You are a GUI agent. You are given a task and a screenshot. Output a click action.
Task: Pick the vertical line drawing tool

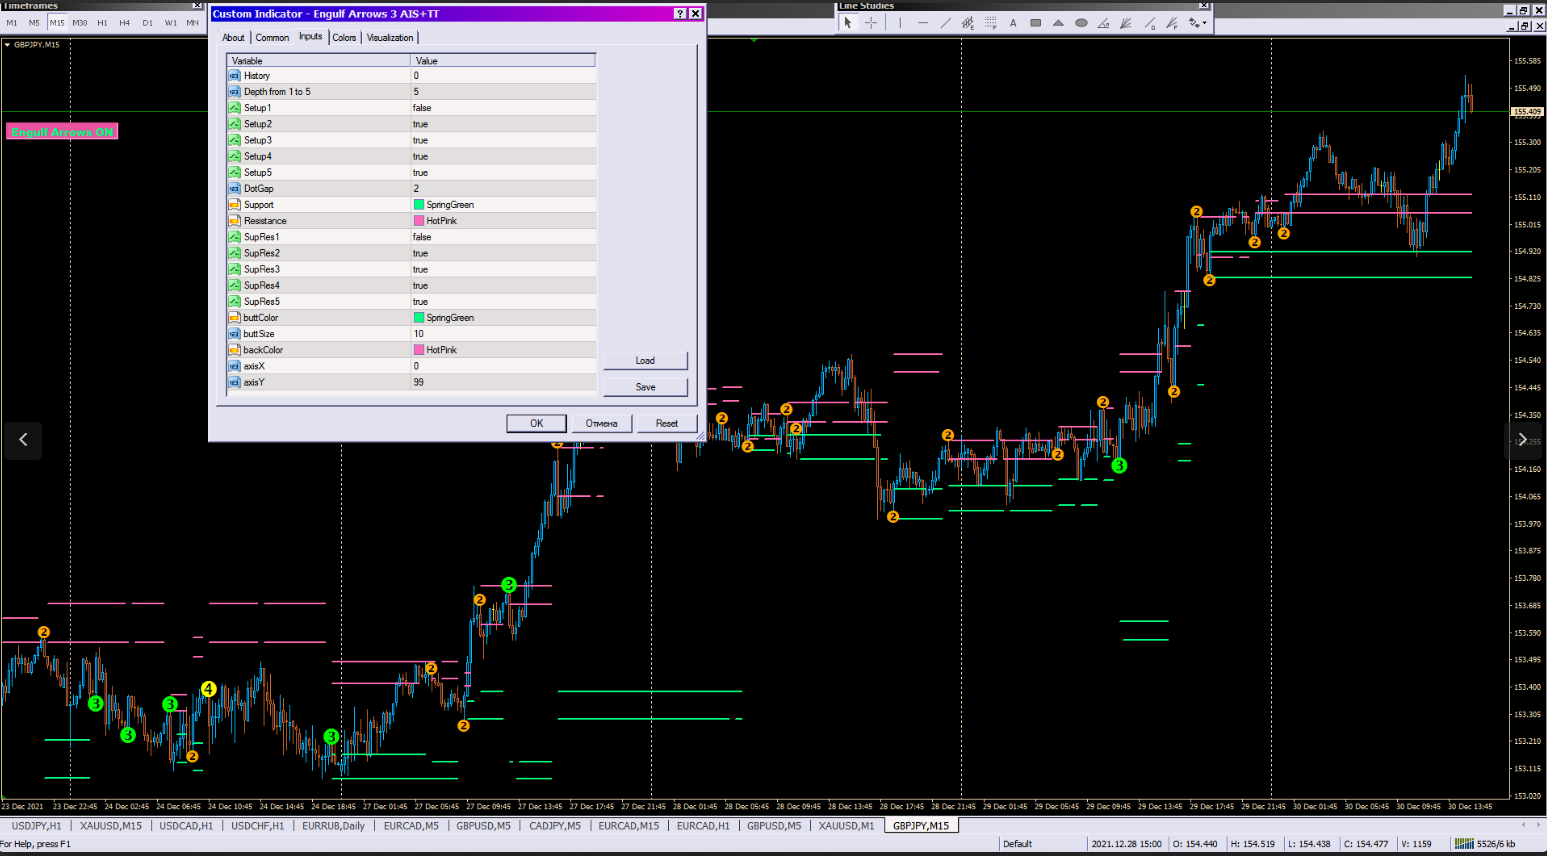[900, 23]
